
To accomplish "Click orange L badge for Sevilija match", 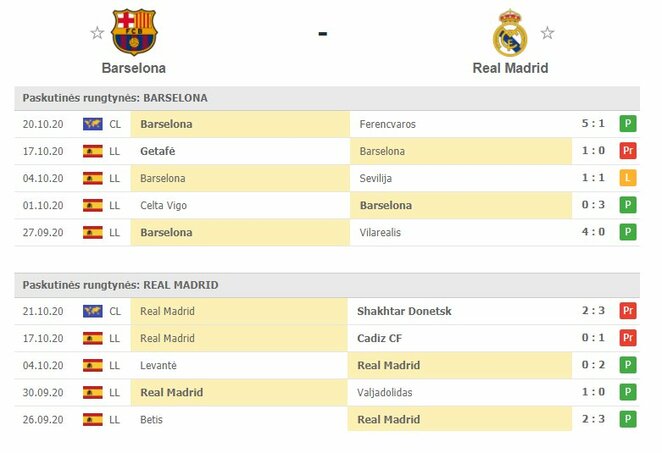I will click(628, 178).
